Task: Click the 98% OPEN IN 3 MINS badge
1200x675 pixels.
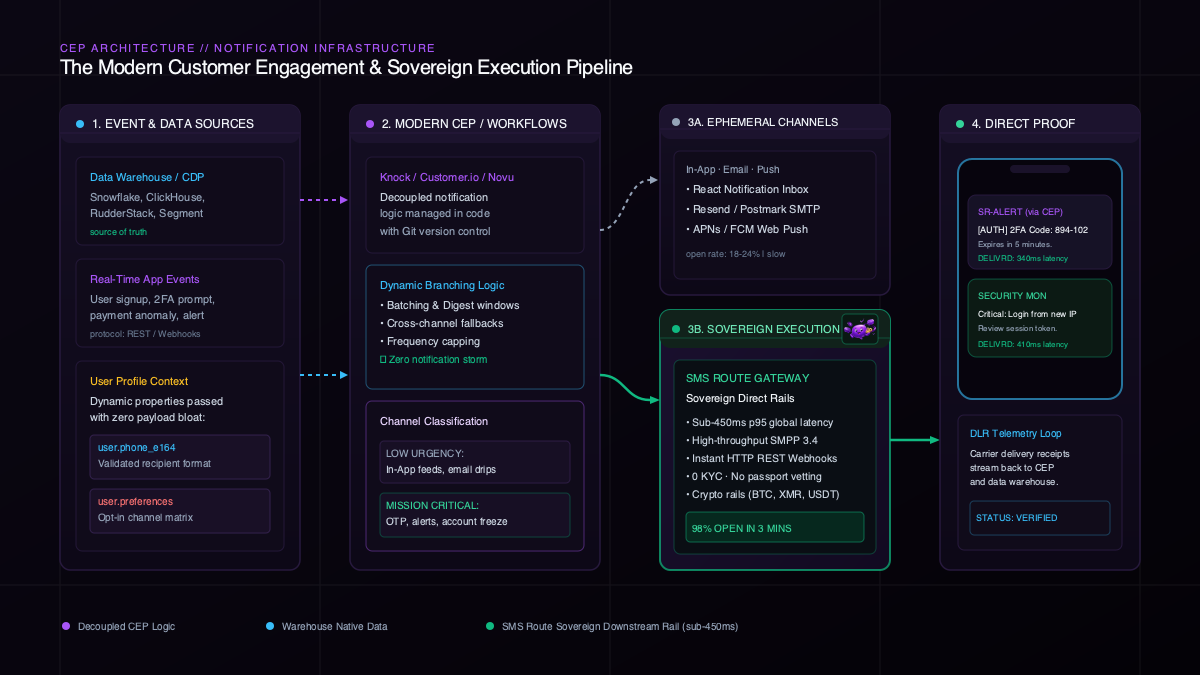Action: [x=775, y=527]
